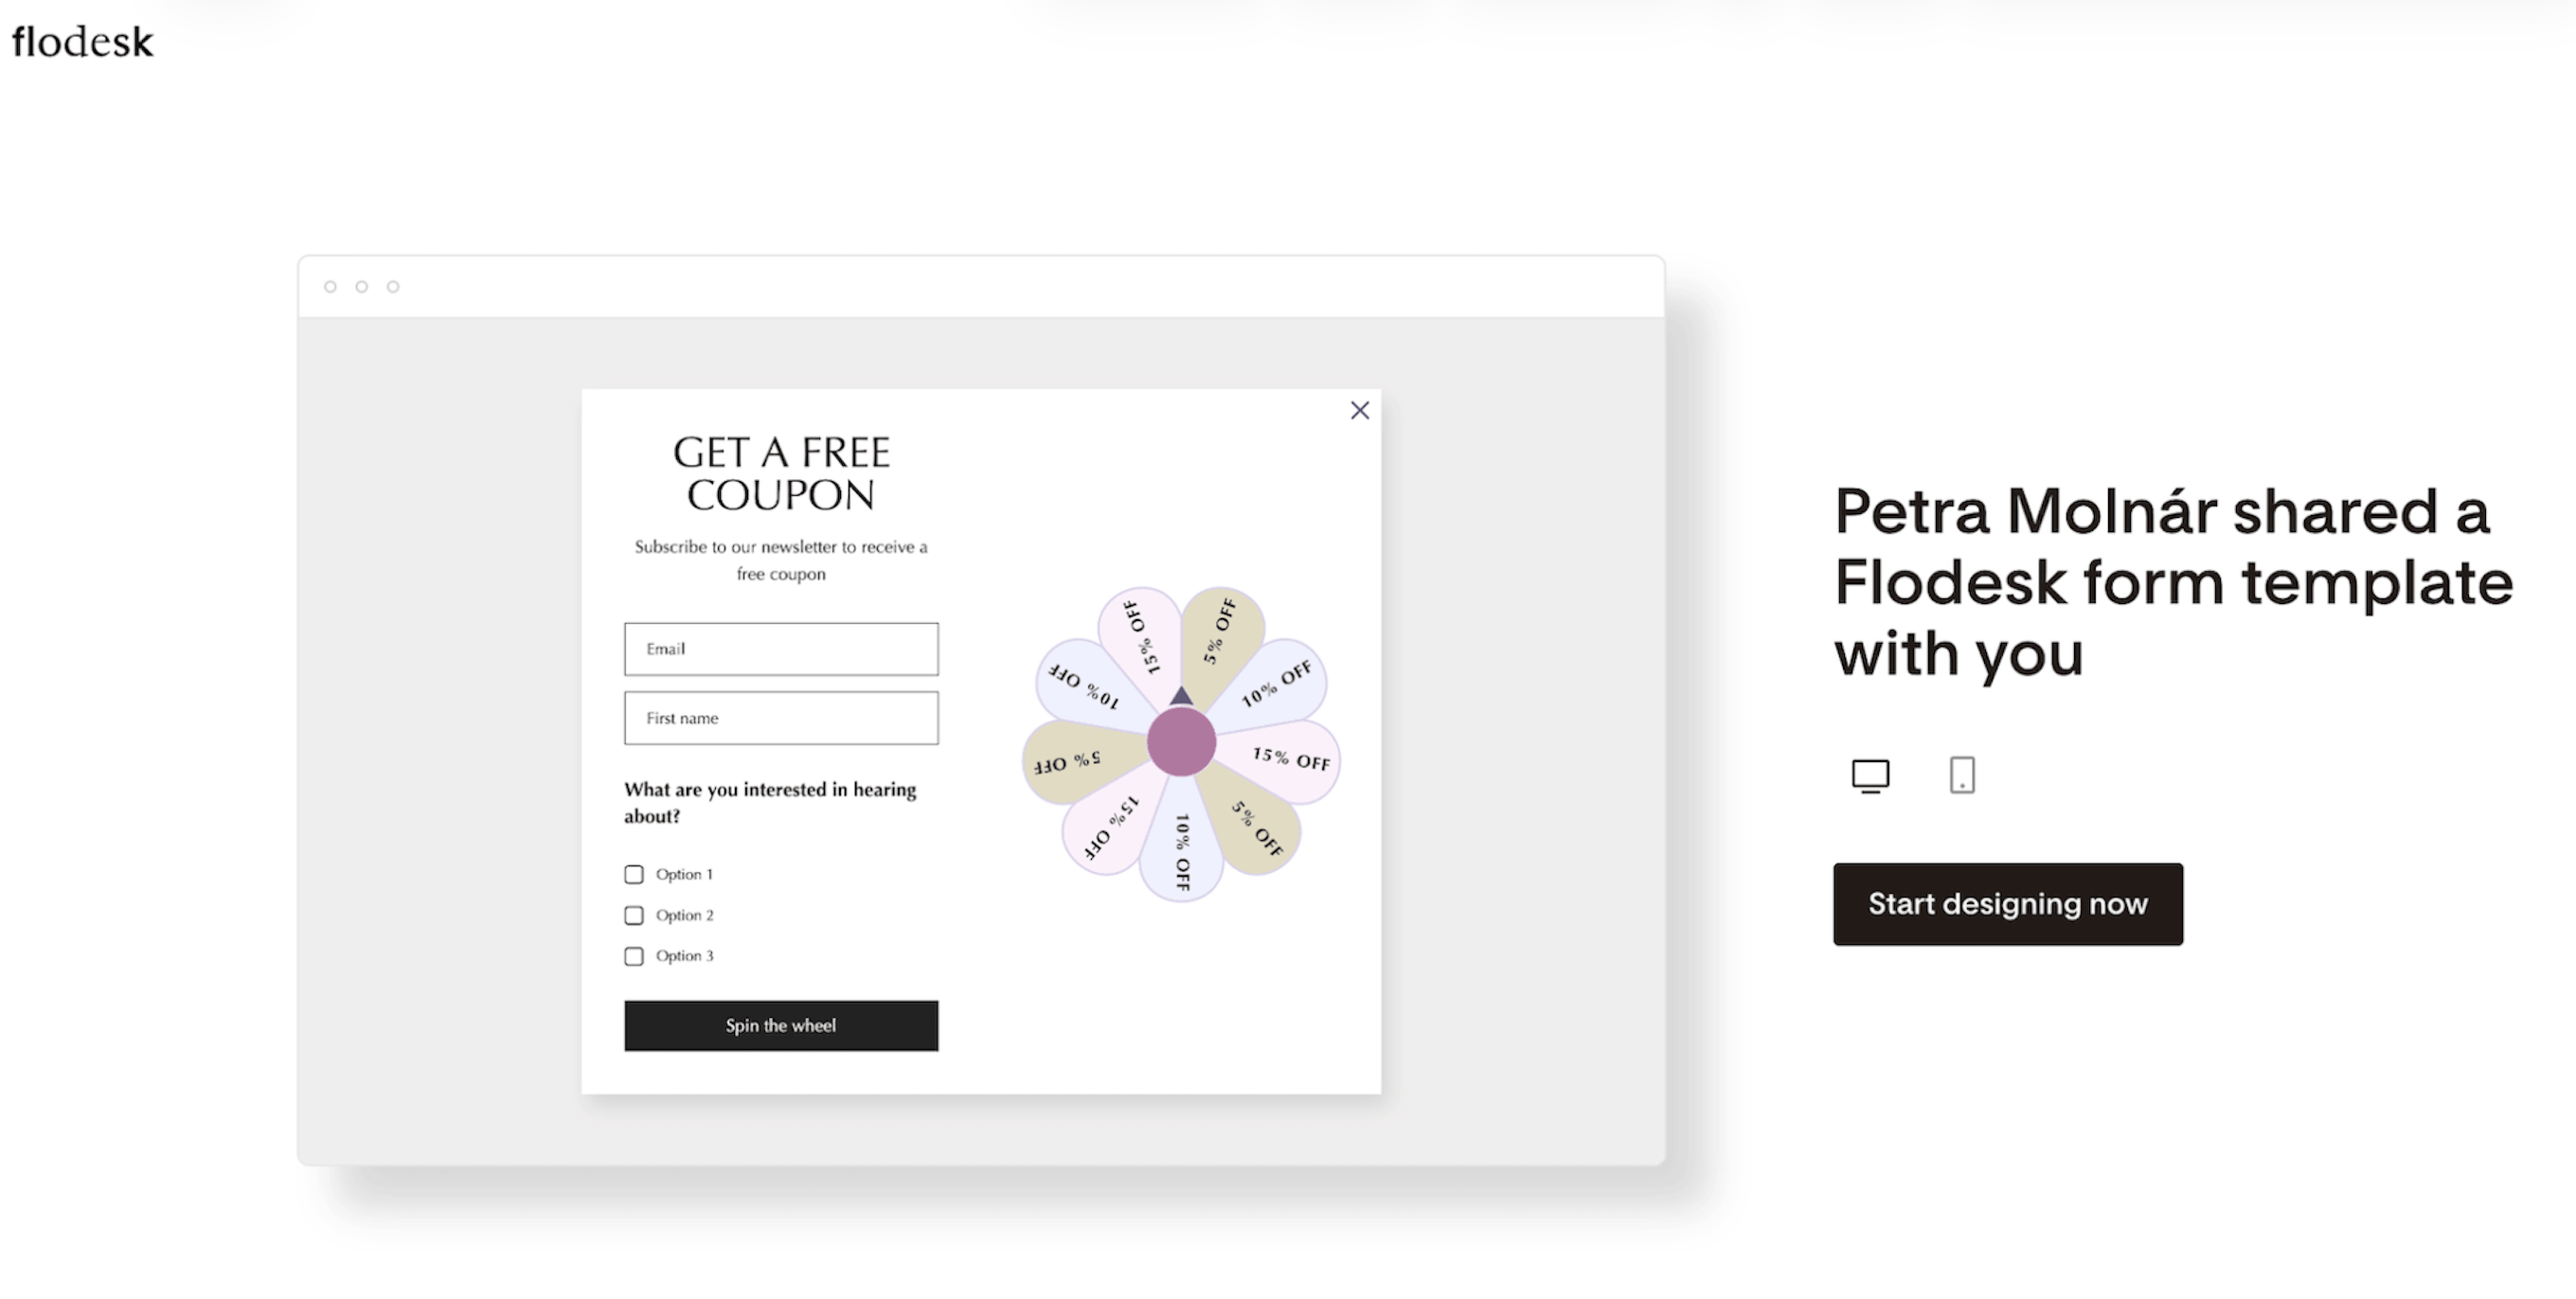Check the Option 1 checkbox
The height and width of the screenshot is (1299, 2576).
634,875
